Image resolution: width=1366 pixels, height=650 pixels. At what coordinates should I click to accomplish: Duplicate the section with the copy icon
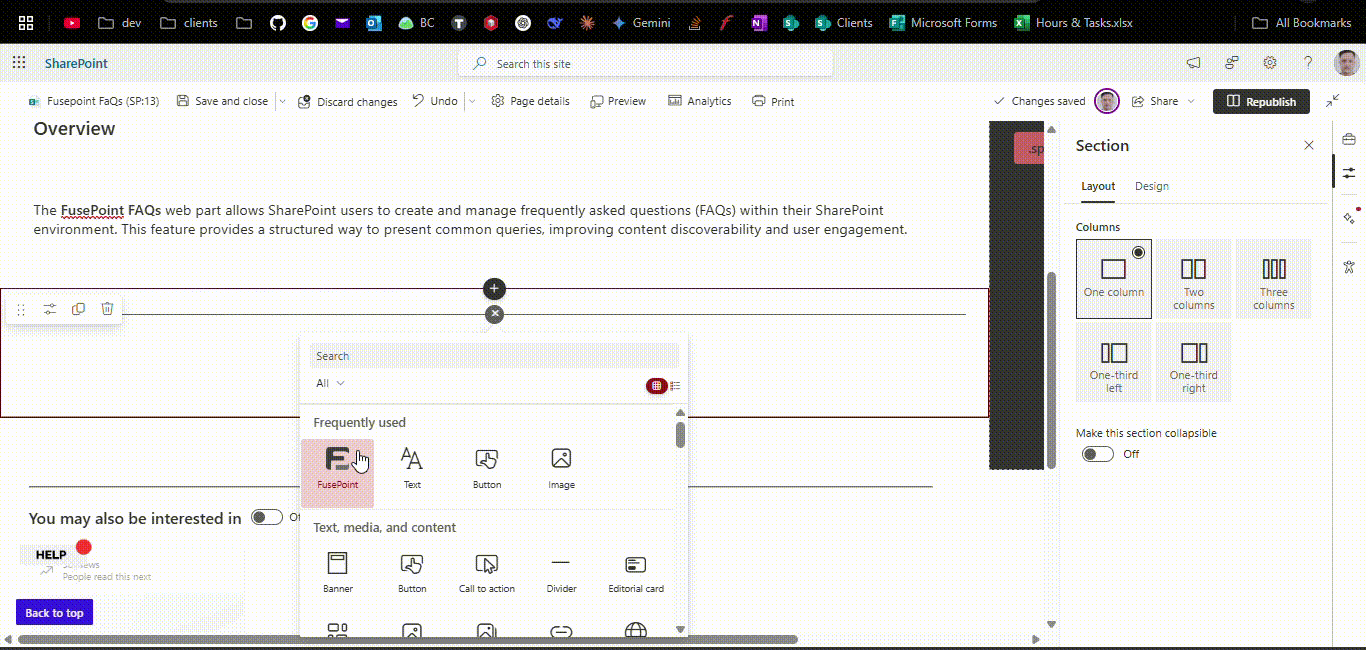78,309
